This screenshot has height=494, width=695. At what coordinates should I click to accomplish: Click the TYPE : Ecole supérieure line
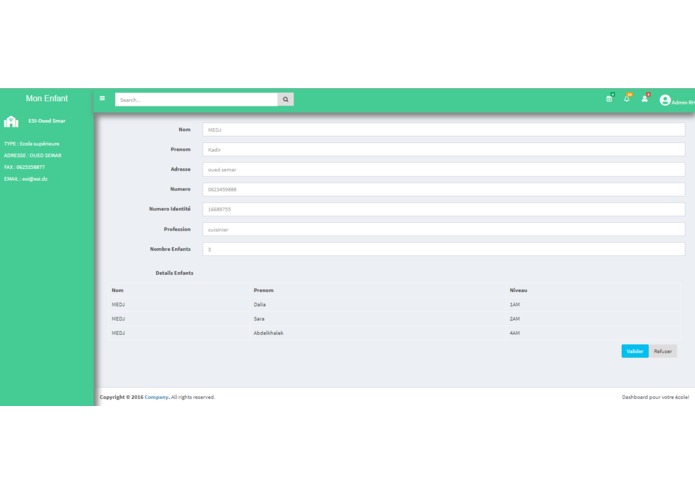click(31, 144)
